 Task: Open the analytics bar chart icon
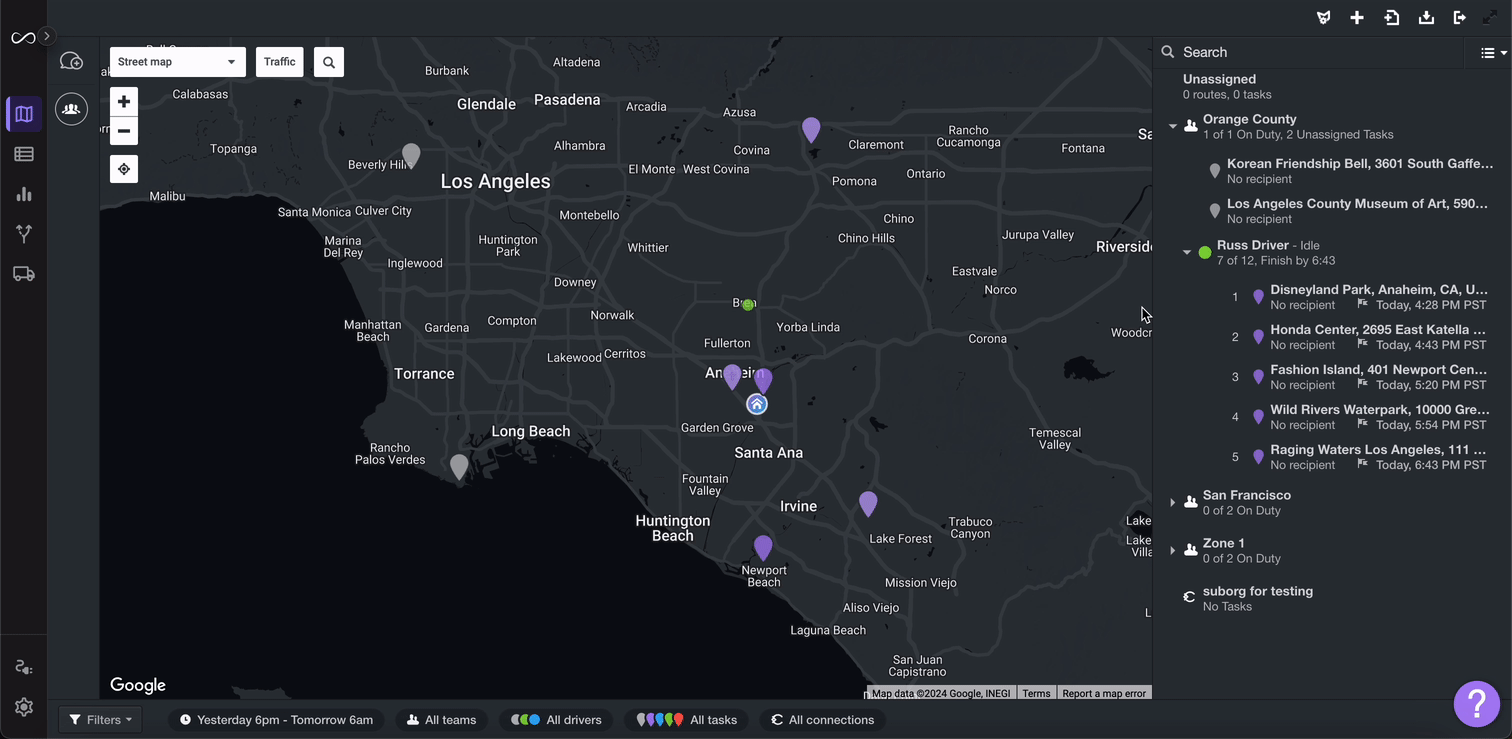coord(24,194)
